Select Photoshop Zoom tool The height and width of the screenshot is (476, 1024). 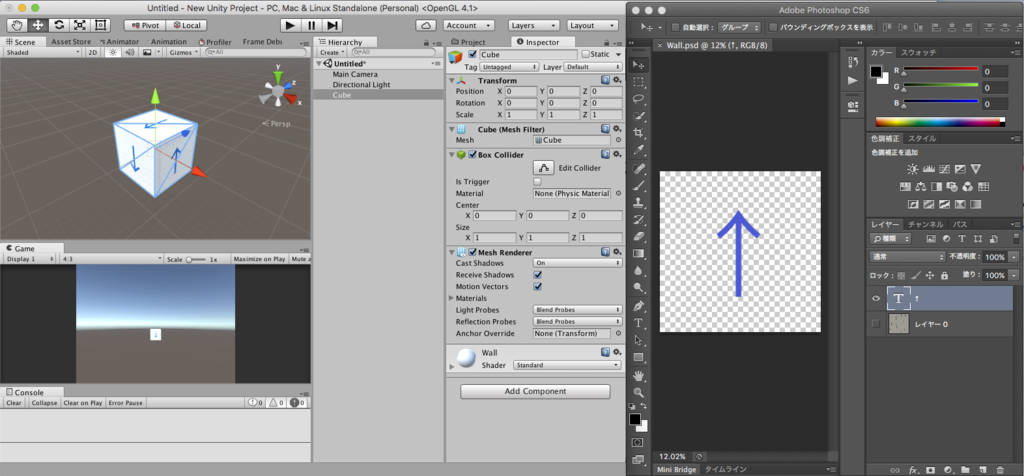click(639, 392)
